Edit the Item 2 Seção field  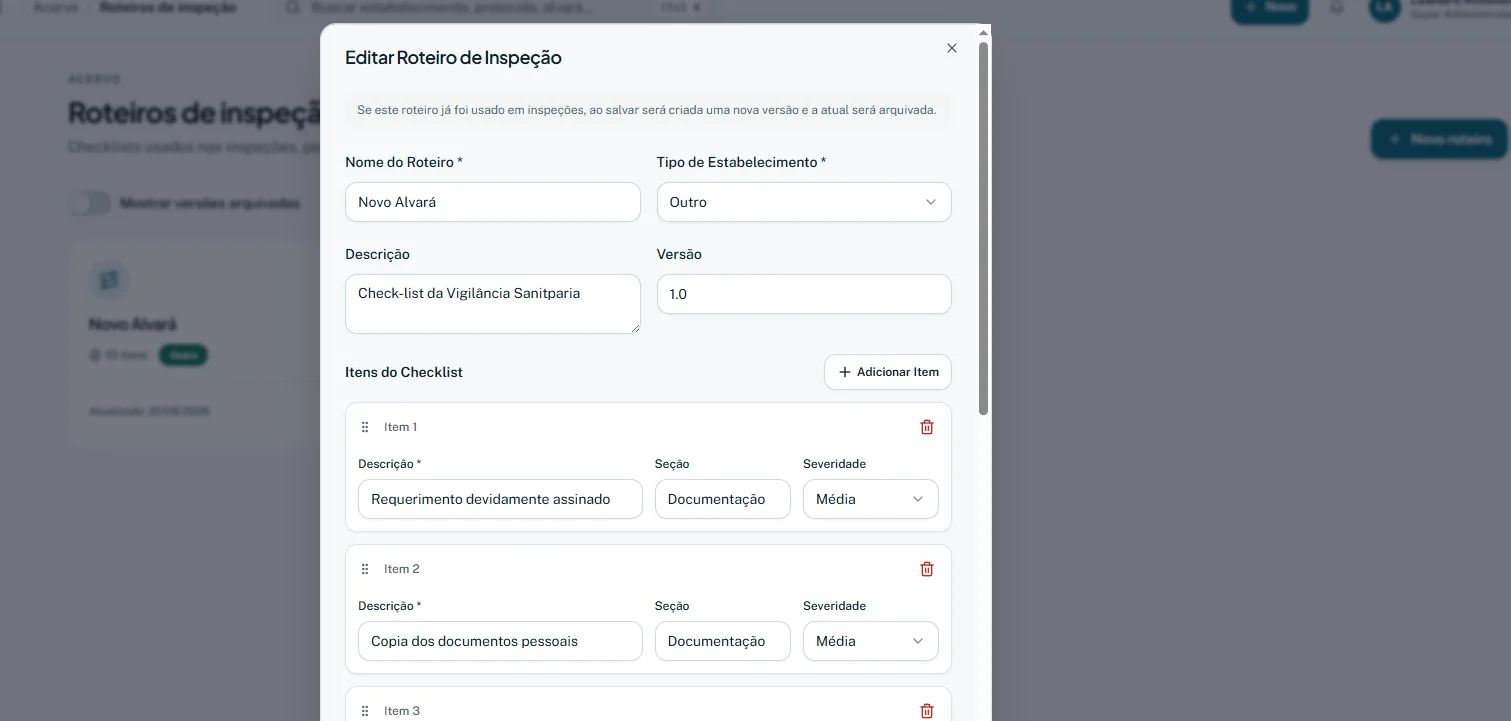pyautogui.click(x=723, y=641)
